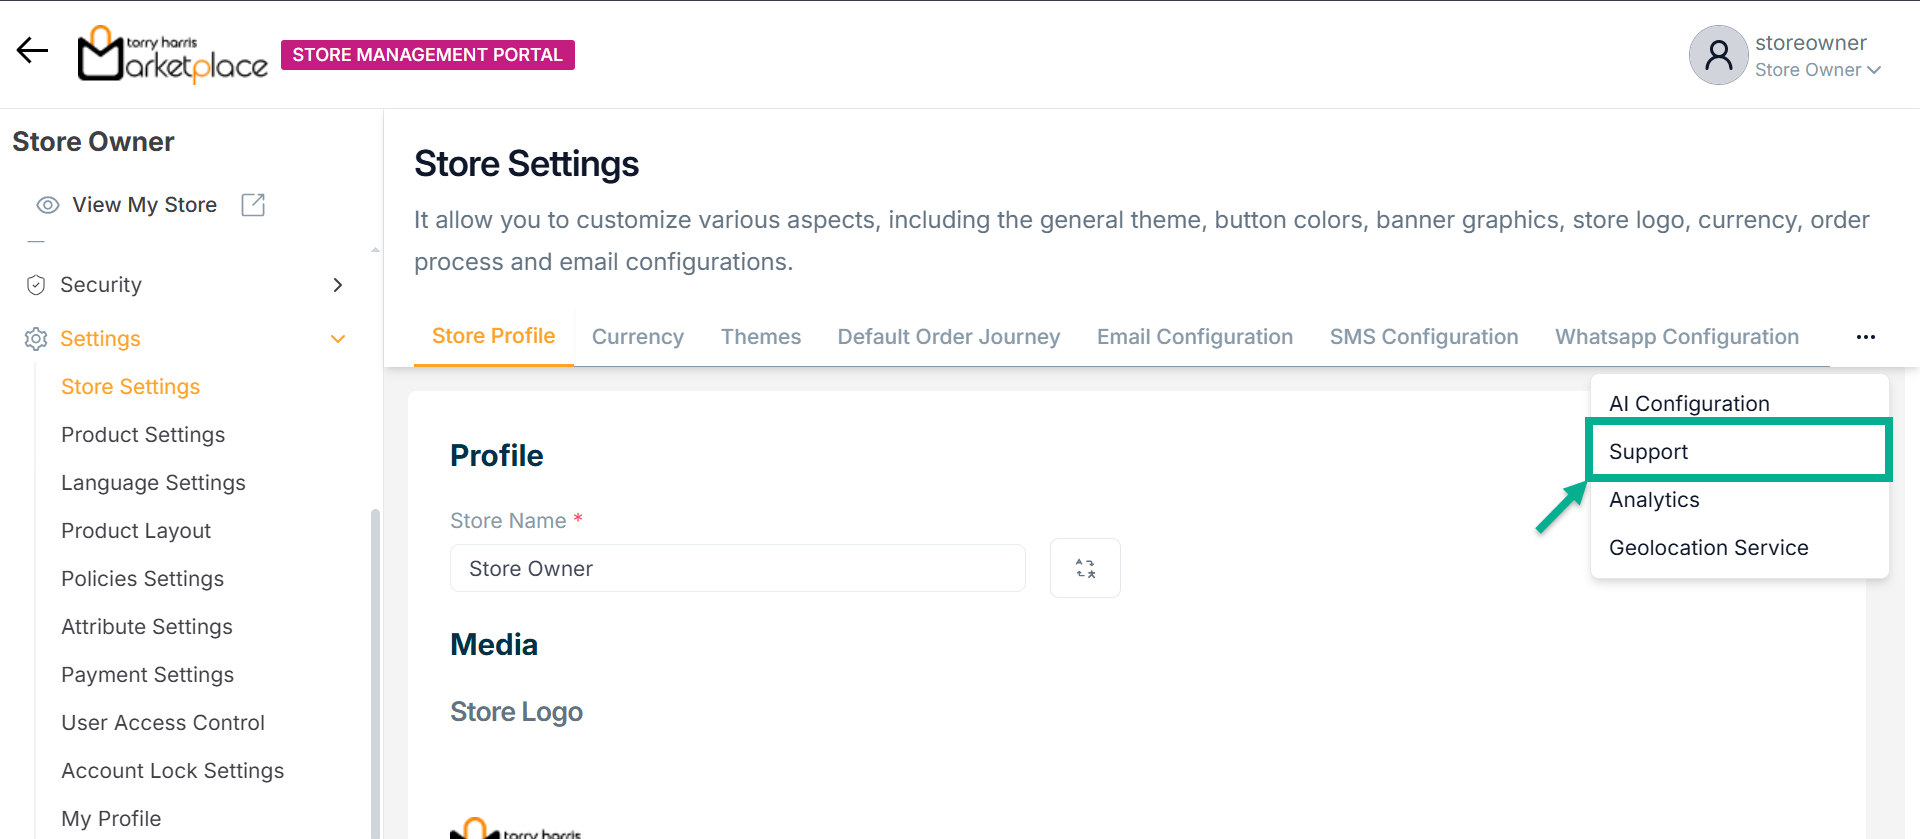The image size is (1920, 839).
Task: Click the Store Name input field
Action: (737, 568)
